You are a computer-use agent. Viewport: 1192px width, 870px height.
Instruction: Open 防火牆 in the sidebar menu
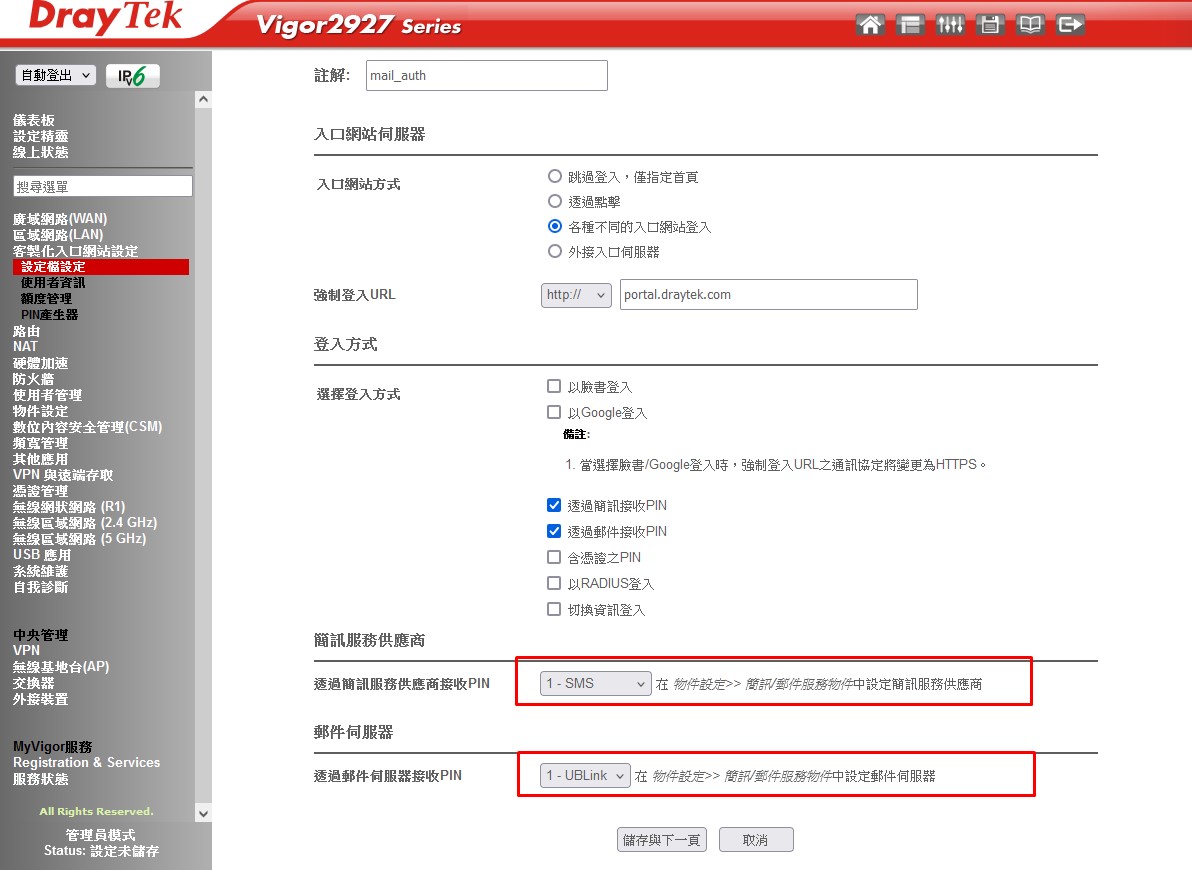click(x=33, y=379)
